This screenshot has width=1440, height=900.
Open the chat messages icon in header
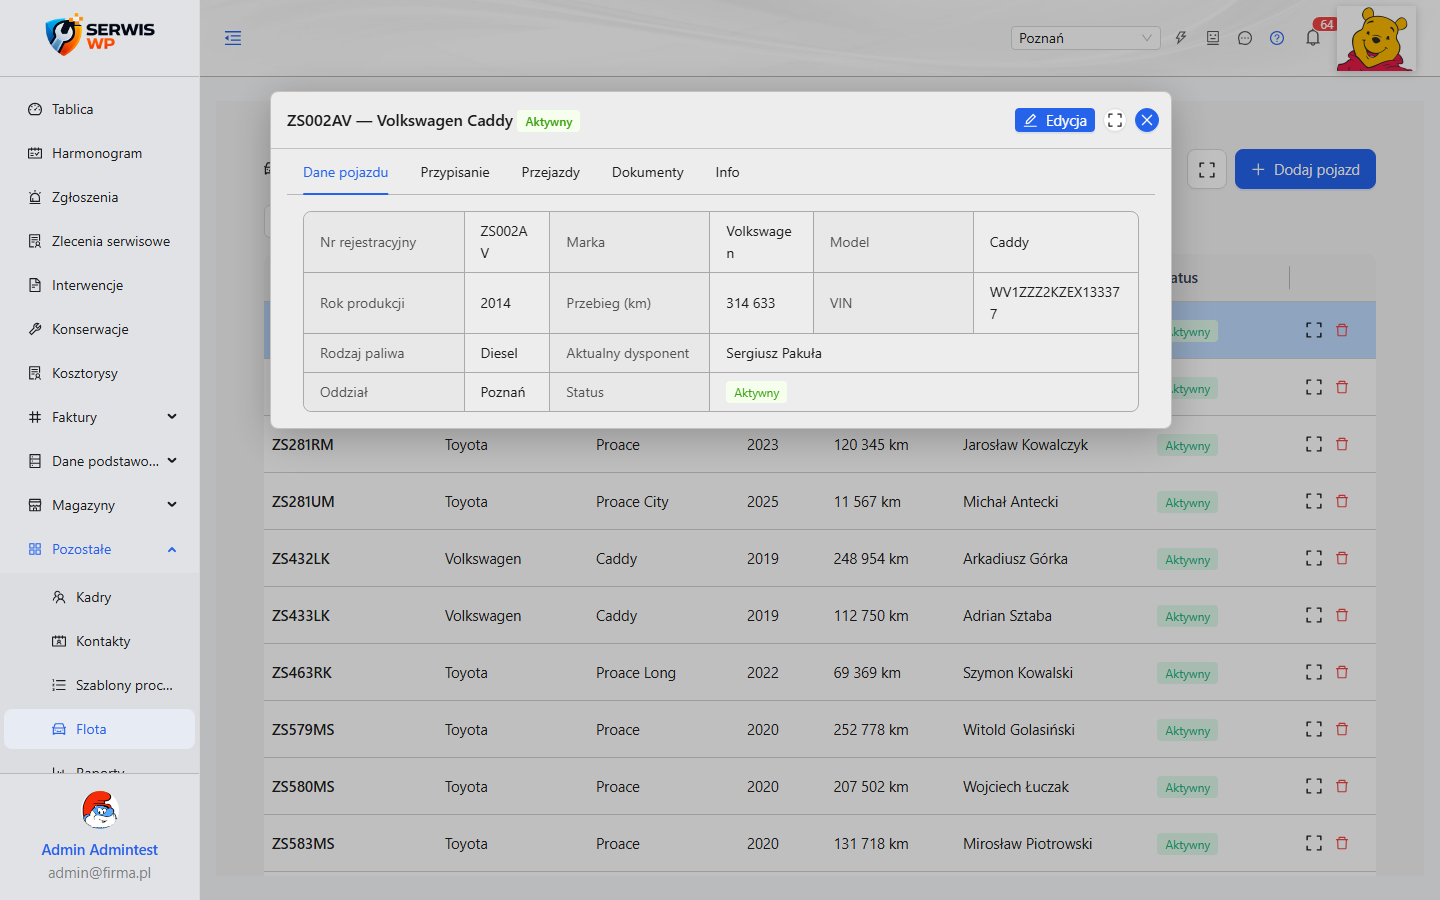coord(1245,38)
